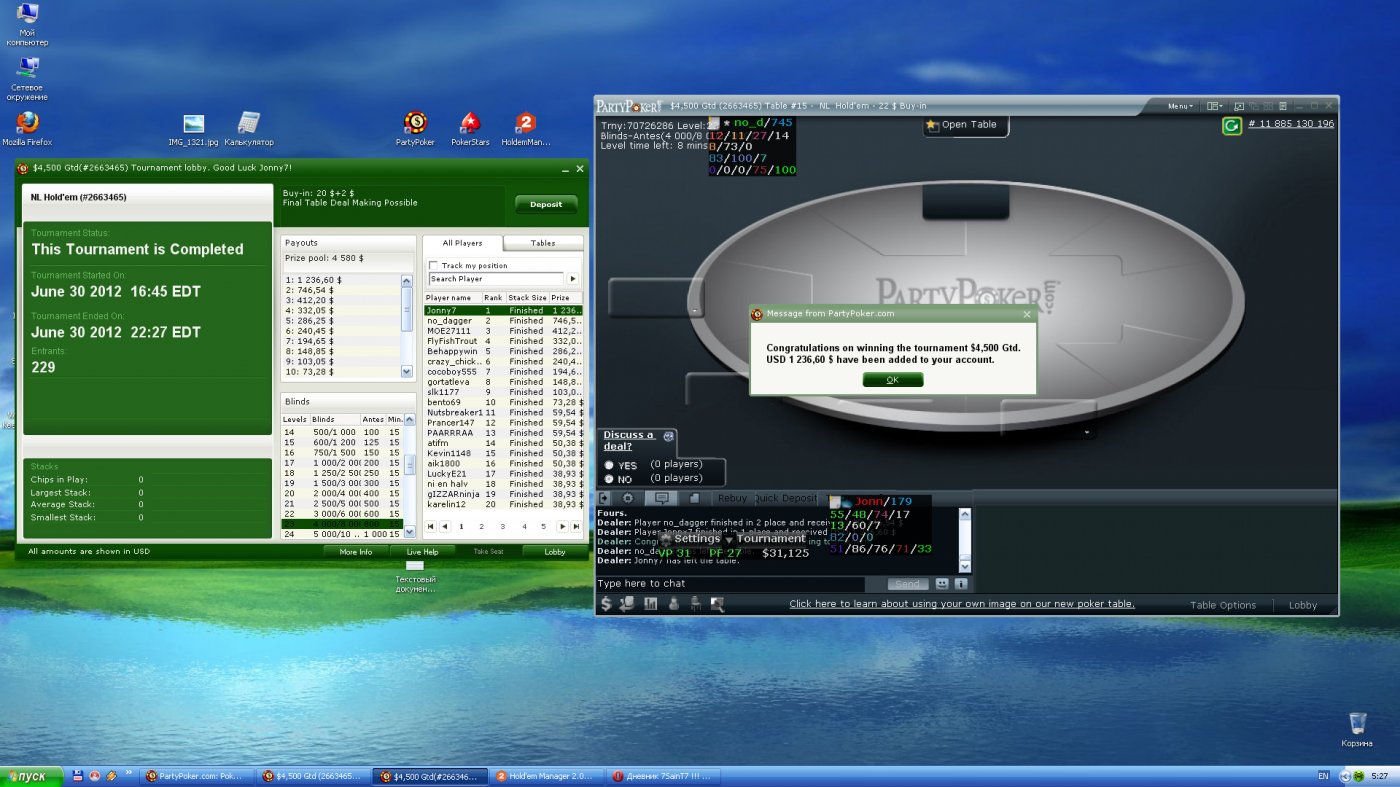Select the Корзина recycle bin icon
The width and height of the screenshot is (1400, 787).
click(1357, 730)
